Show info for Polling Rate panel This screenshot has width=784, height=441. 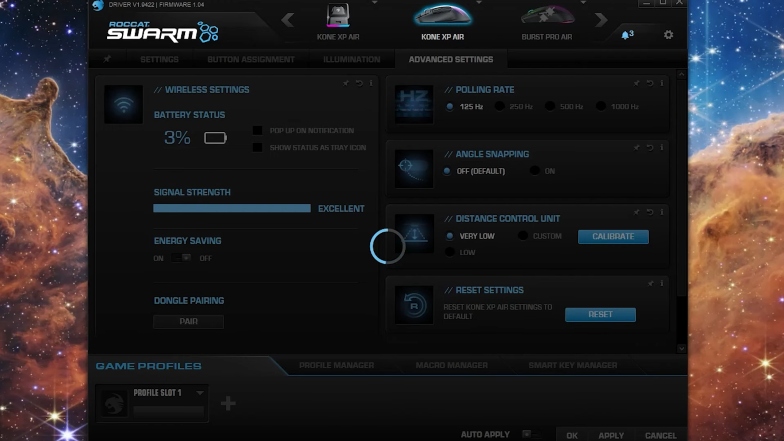tap(662, 83)
